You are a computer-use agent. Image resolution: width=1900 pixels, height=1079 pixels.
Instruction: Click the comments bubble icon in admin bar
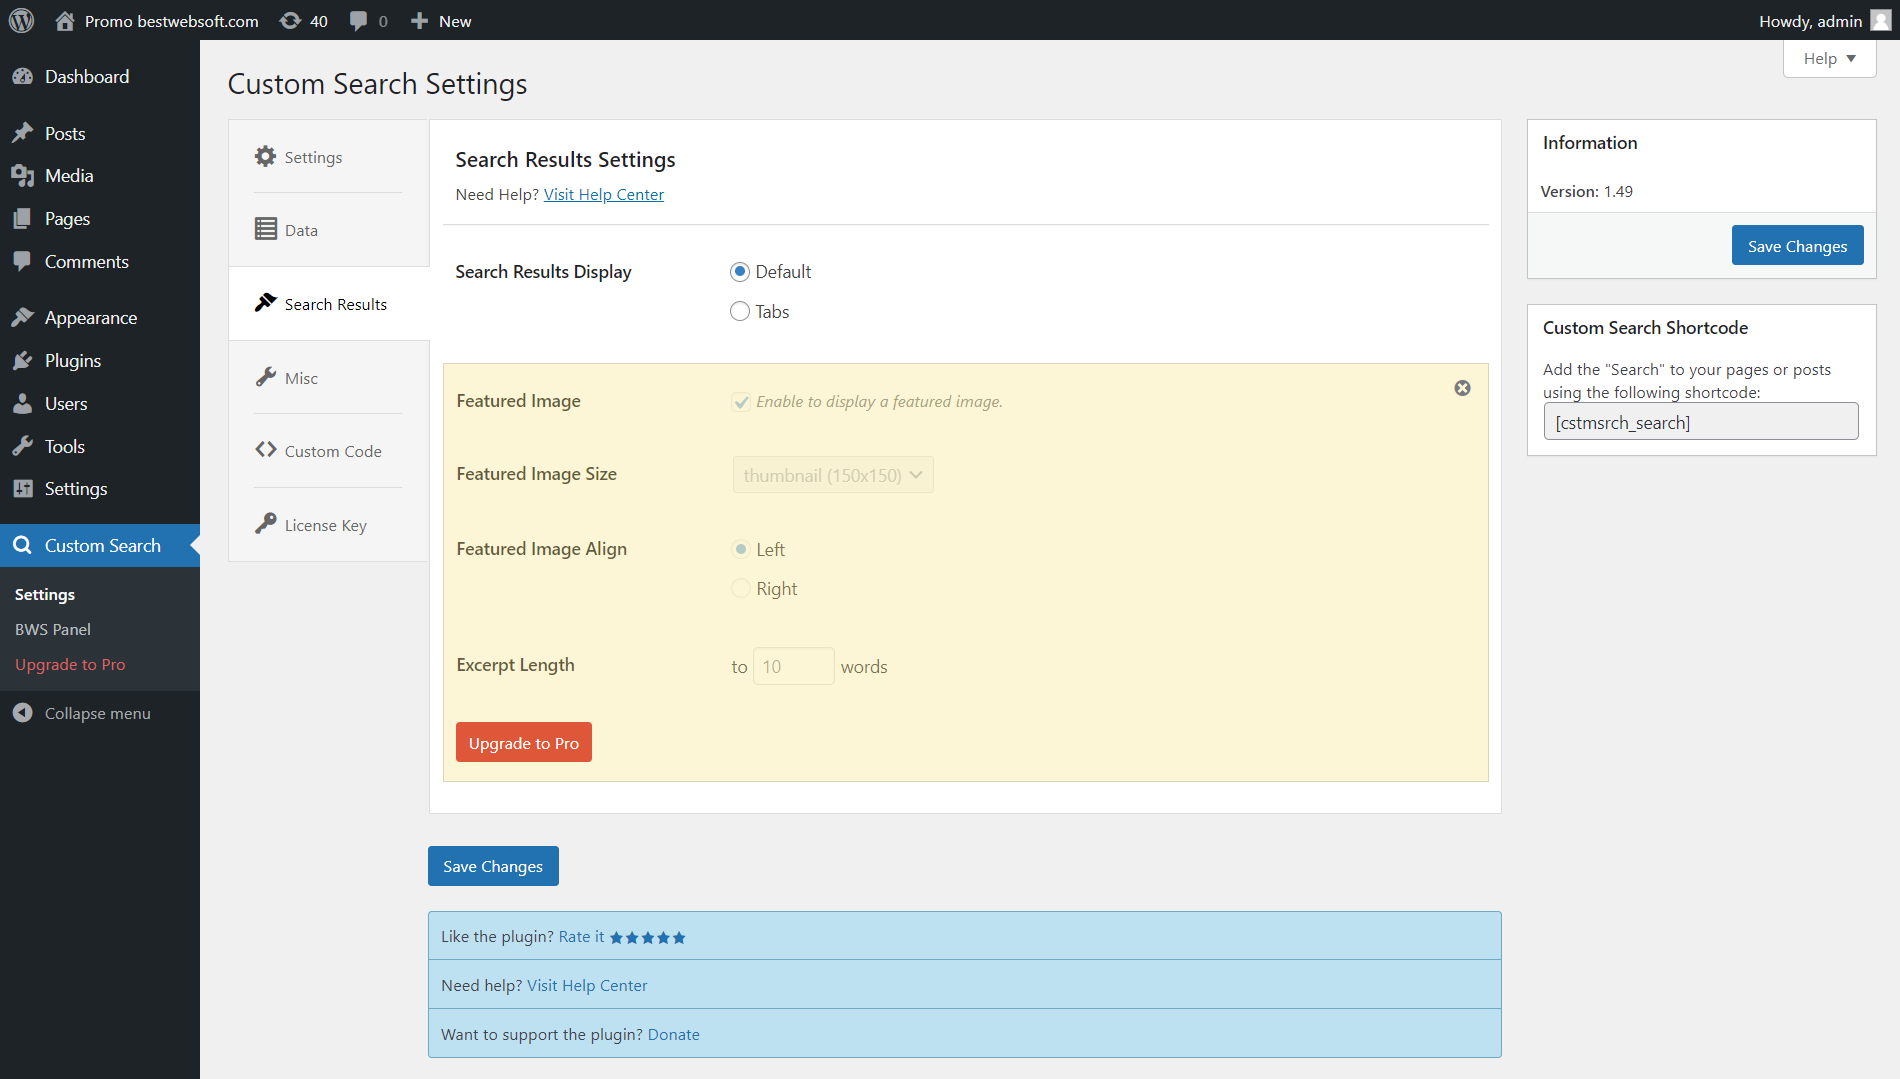(x=358, y=21)
